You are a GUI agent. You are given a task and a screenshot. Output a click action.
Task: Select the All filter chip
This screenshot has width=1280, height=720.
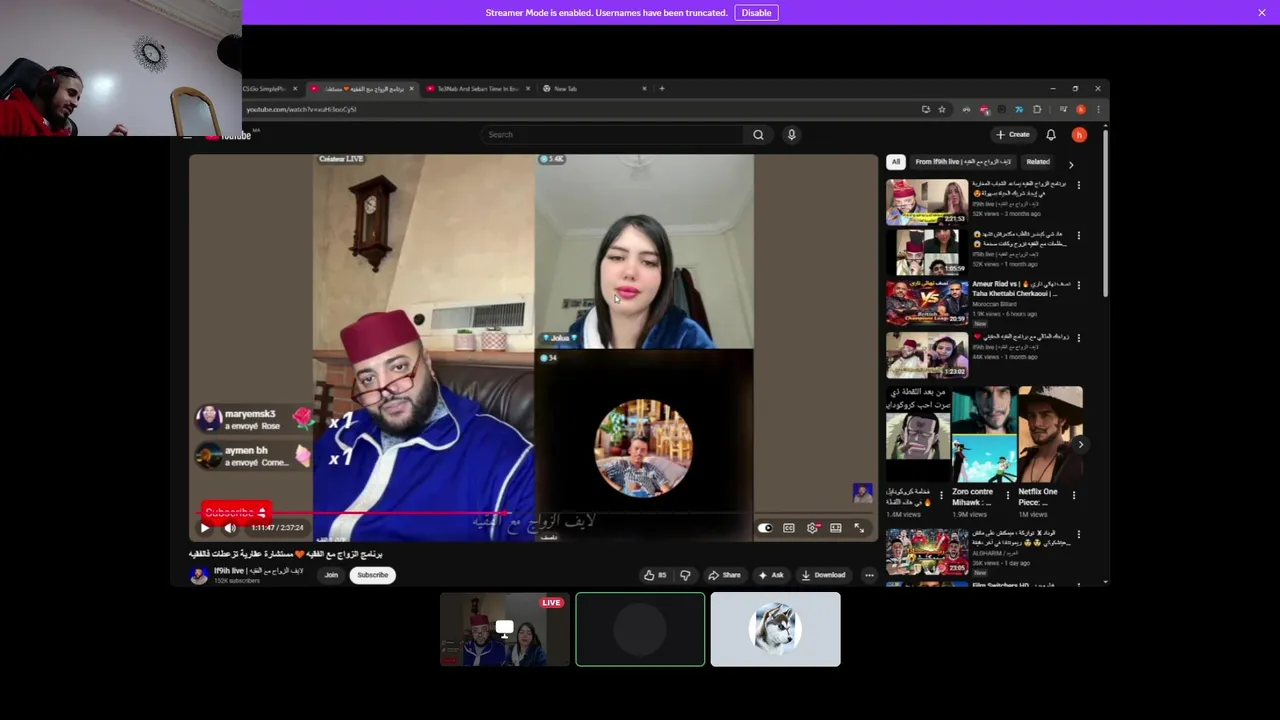coord(896,162)
